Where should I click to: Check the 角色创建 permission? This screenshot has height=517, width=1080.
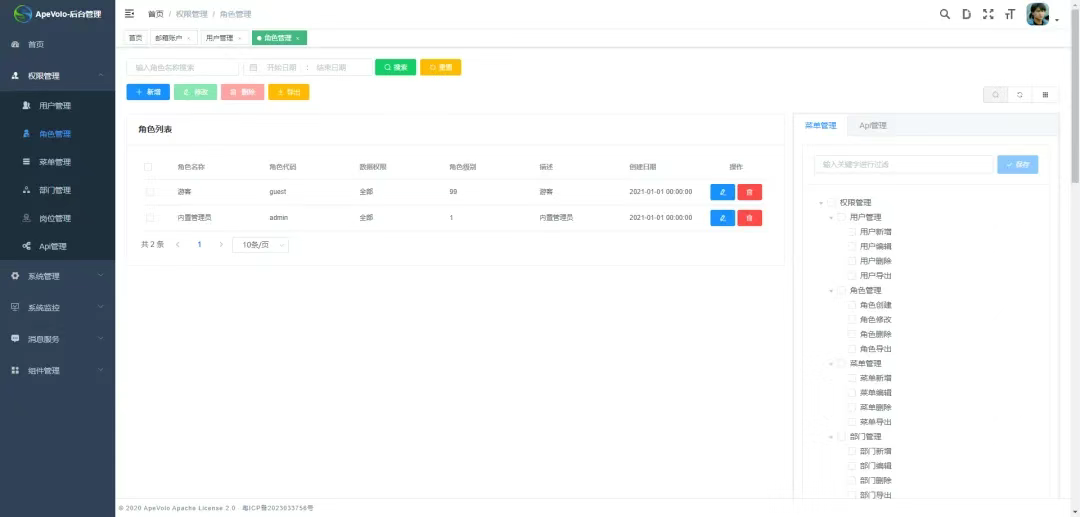pyautogui.click(x=852, y=305)
